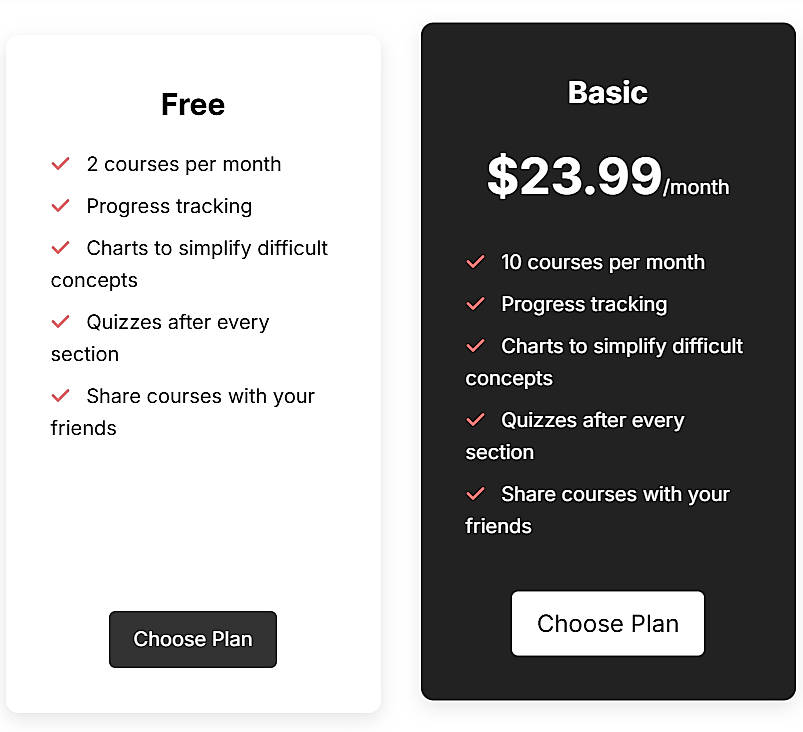Select the "Basic" plan title
The height and width of the screenshot is (732, 803).
607,91
